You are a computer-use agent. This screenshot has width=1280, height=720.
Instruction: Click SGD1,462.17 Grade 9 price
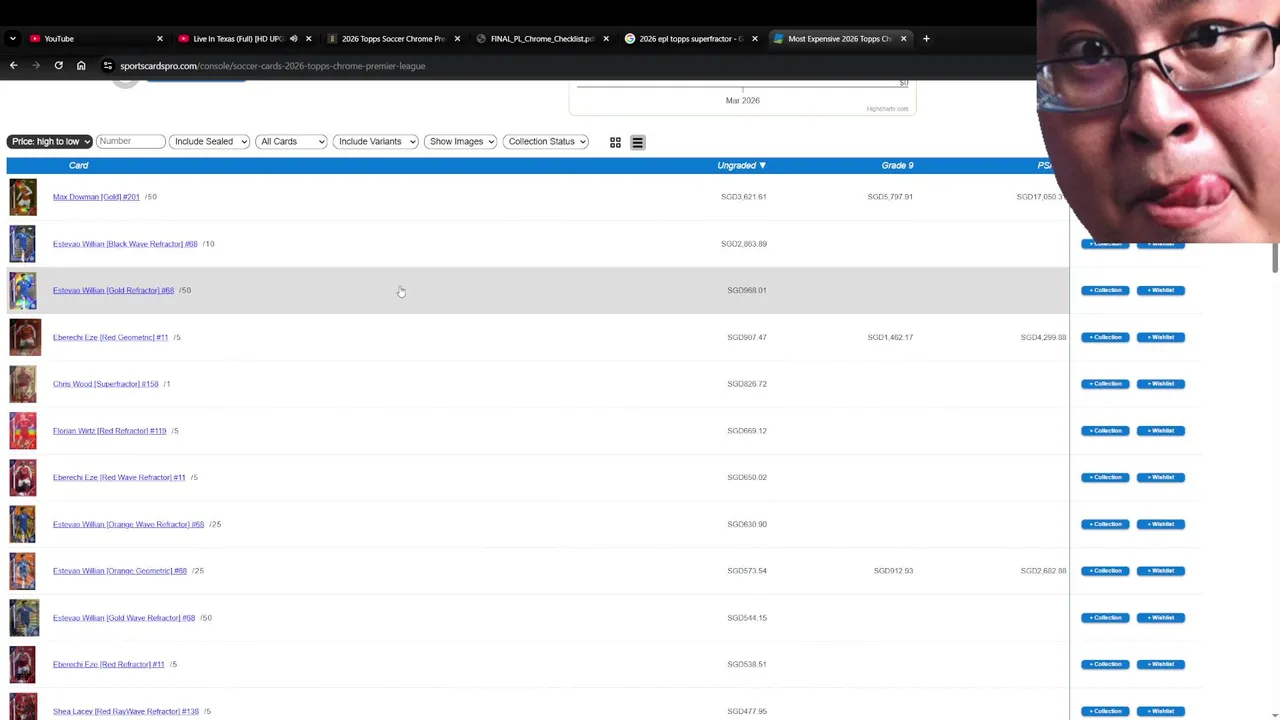[x=890, y=337]
